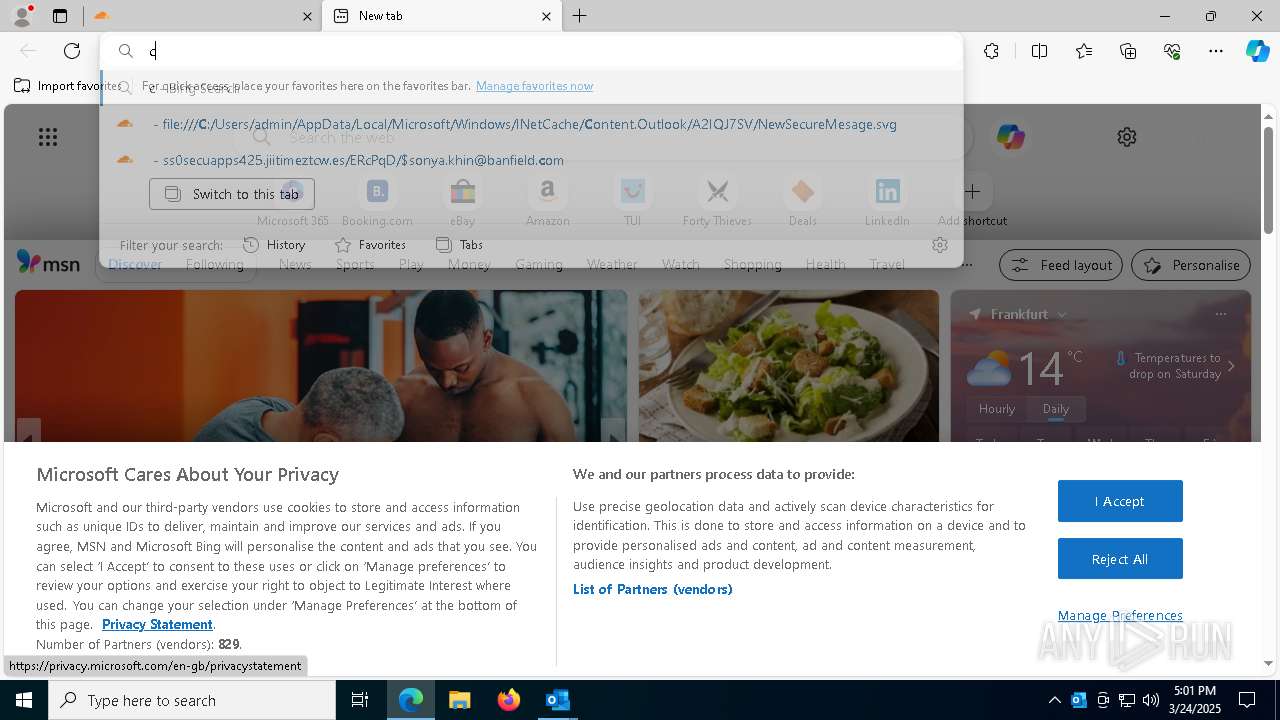Select the first browser tab
Screen dimensions: 1280x720
pos(200,16)
